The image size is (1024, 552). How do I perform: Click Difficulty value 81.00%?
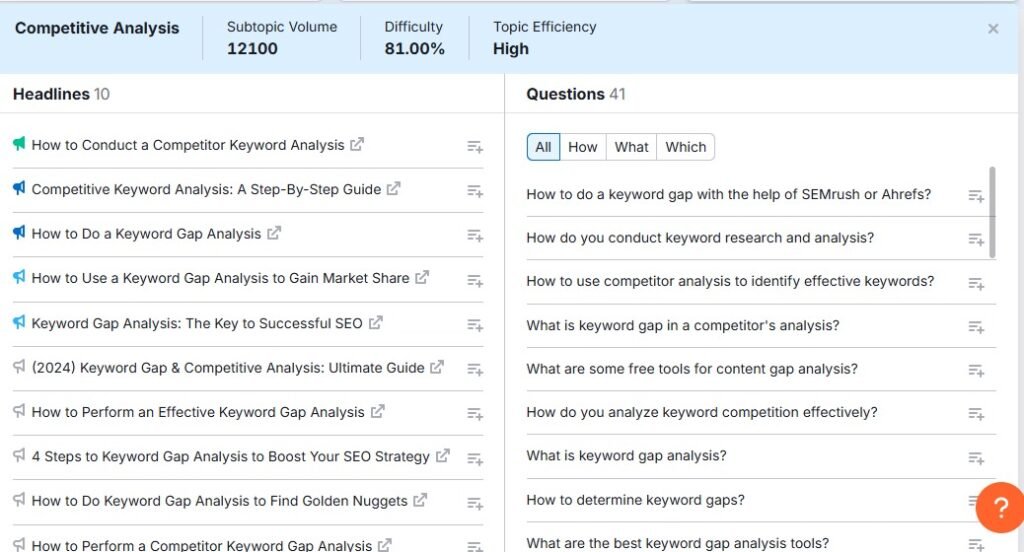[414, 49]
